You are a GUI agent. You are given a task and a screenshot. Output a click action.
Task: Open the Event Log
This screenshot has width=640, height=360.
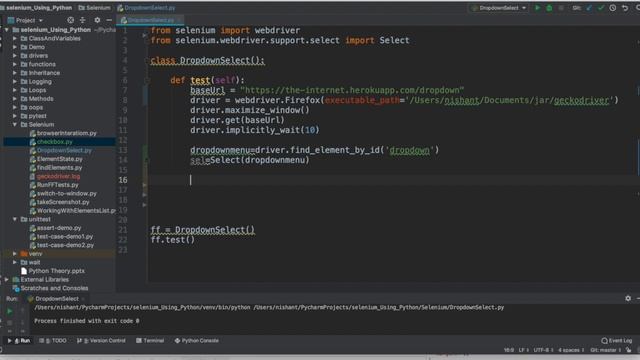click(617, 340)
